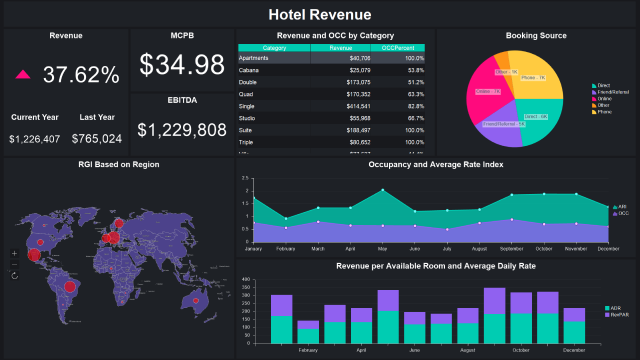Toggle RevPAR series in legend
This screenshot has width=640, height=360.
tap(617, 315)
